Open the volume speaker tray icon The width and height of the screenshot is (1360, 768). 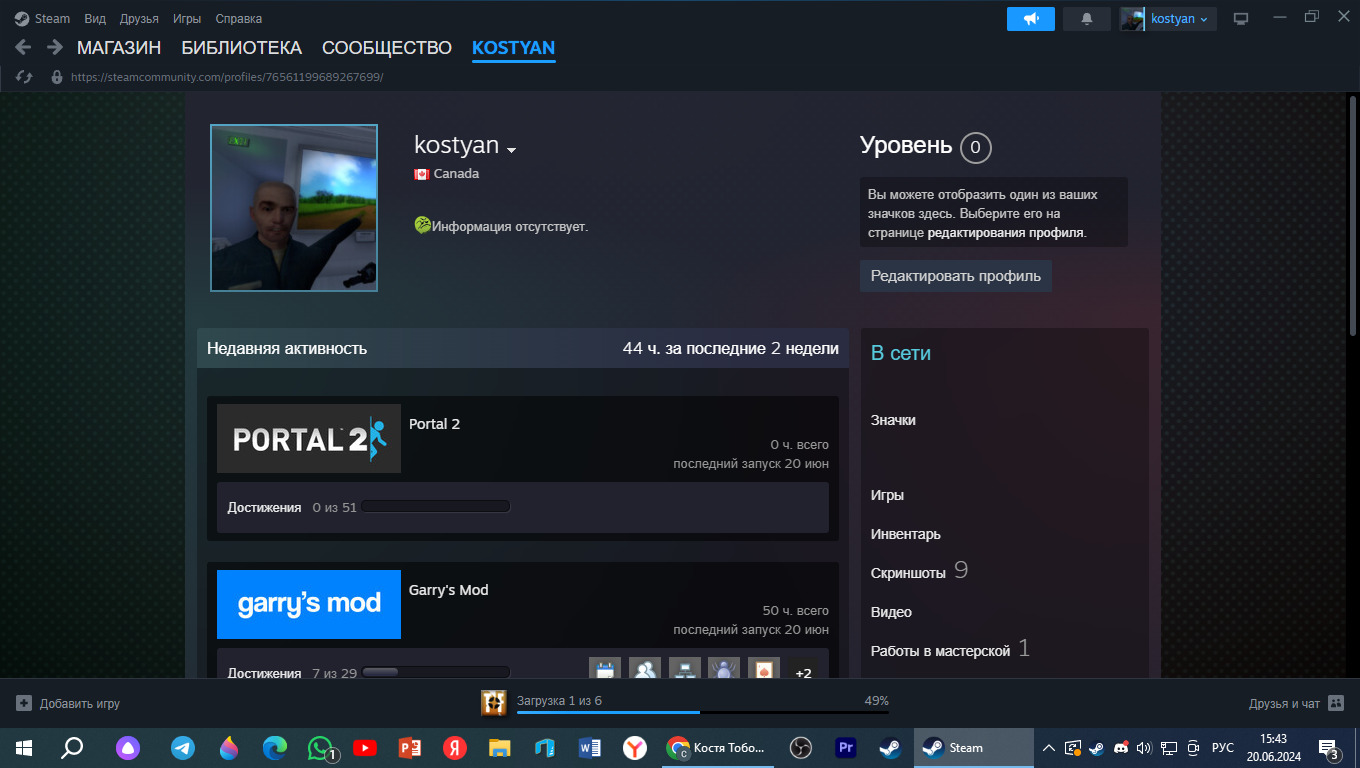[x=1145, y=747]
